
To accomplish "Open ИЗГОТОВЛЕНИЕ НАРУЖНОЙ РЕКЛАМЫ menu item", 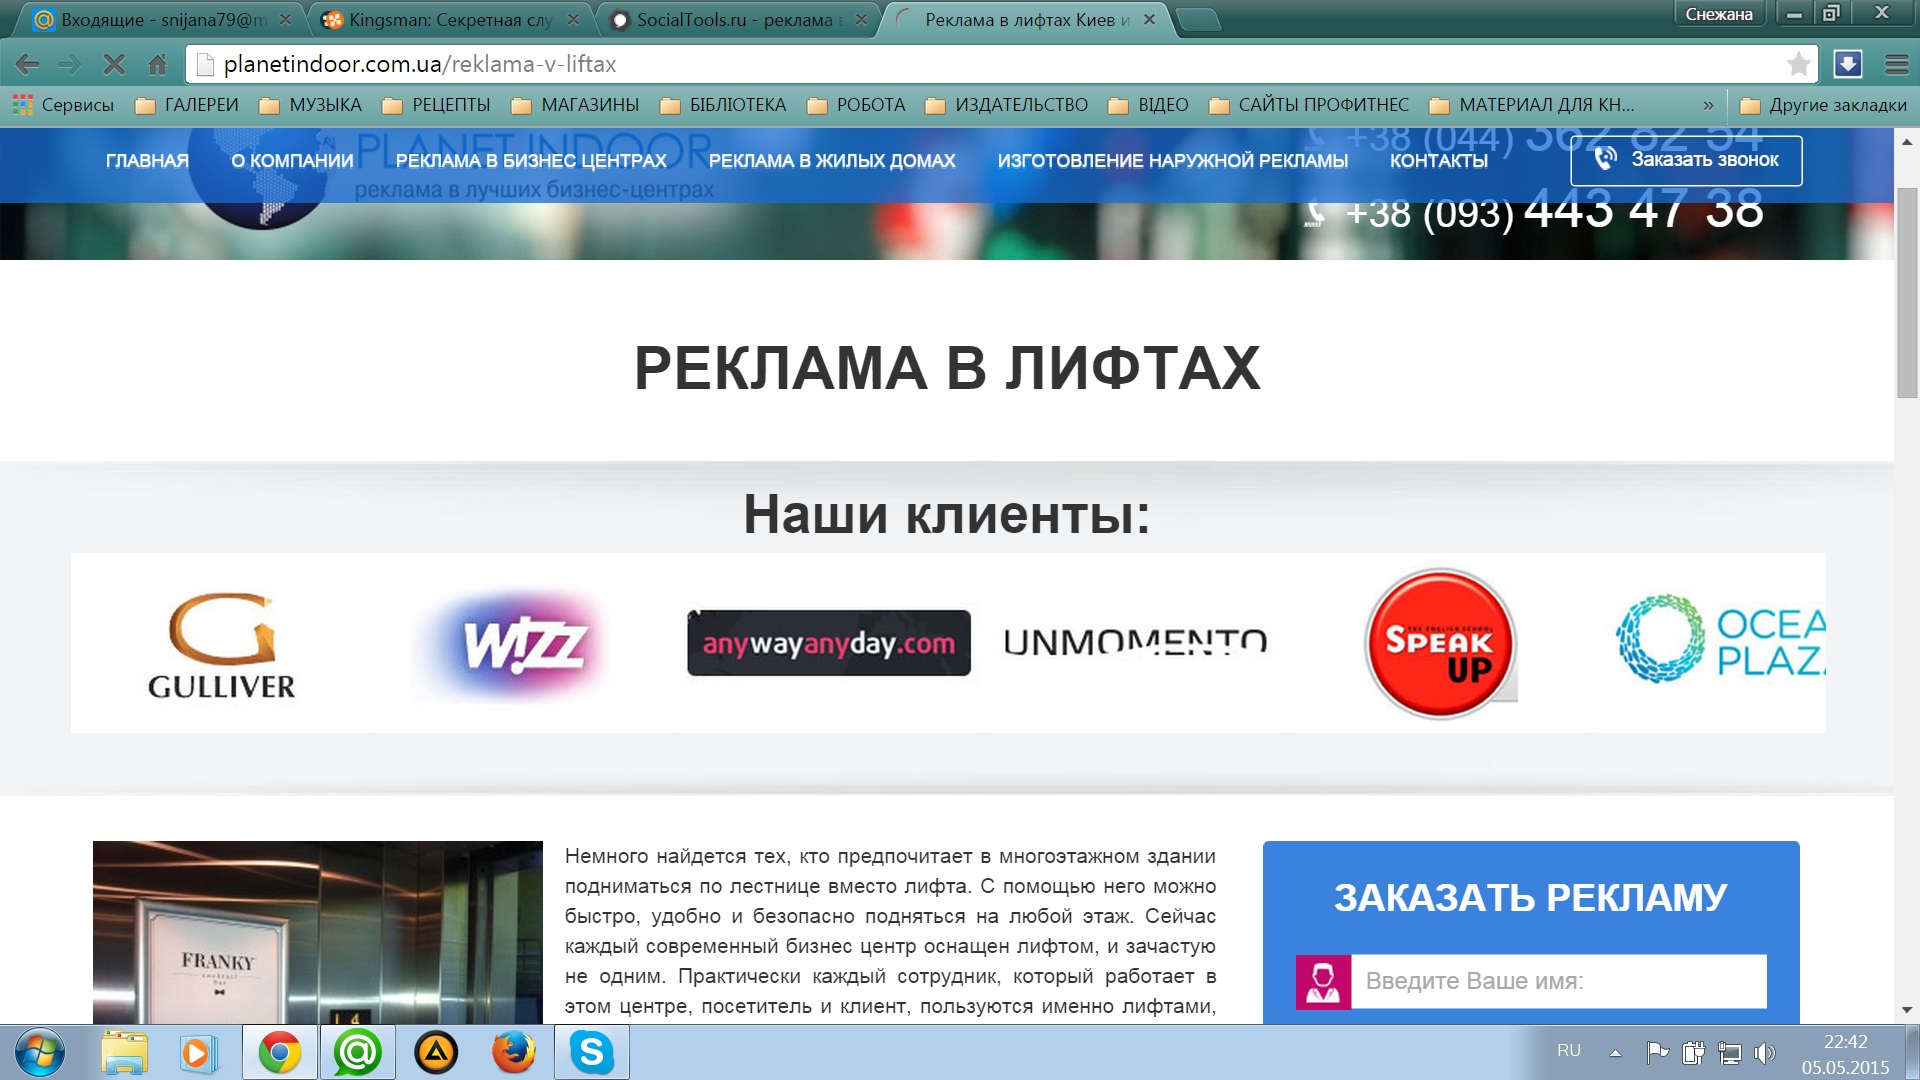I will click(x=1172, y=161).
